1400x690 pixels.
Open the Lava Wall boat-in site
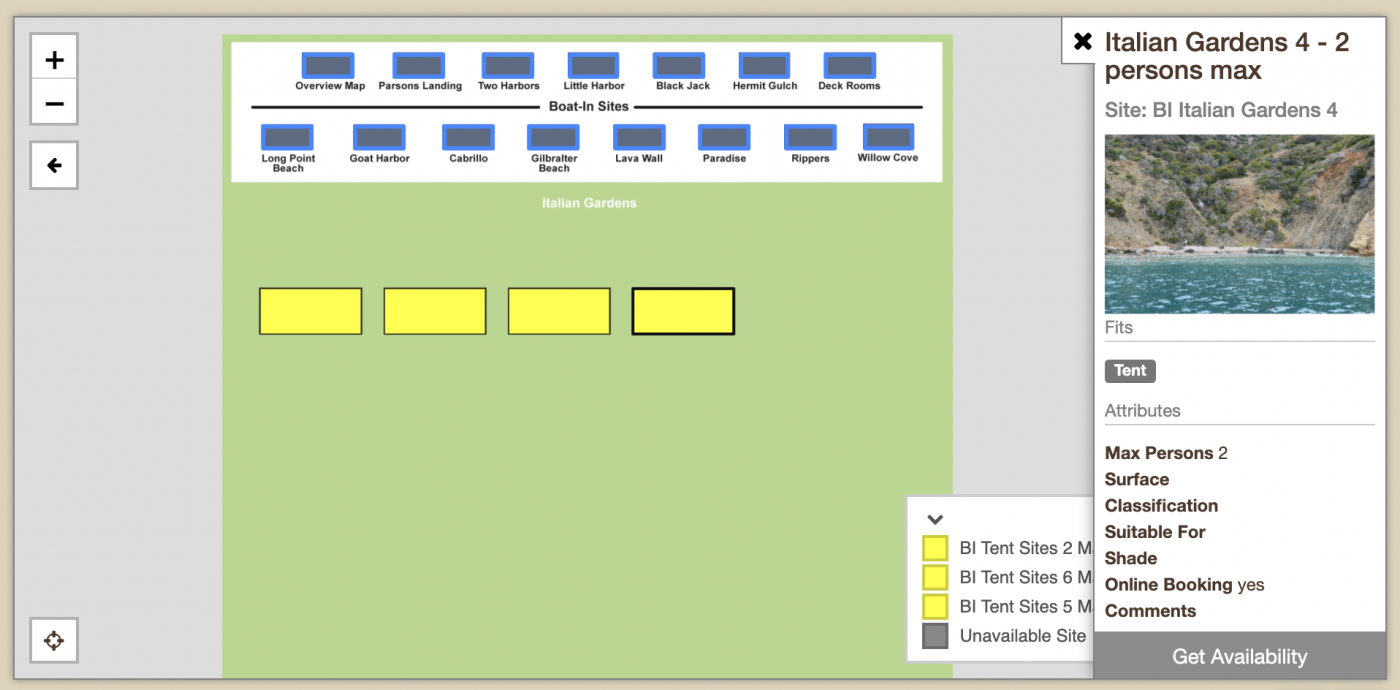639,137
